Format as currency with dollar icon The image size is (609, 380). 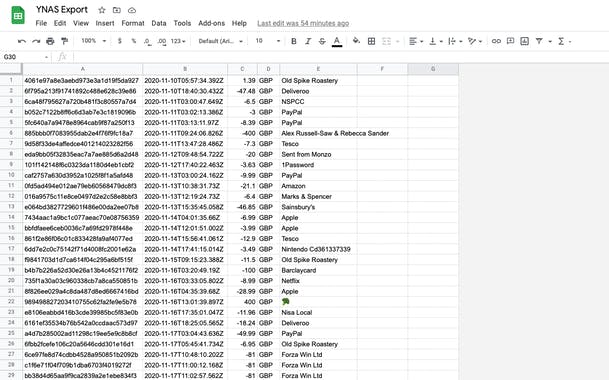120,41
